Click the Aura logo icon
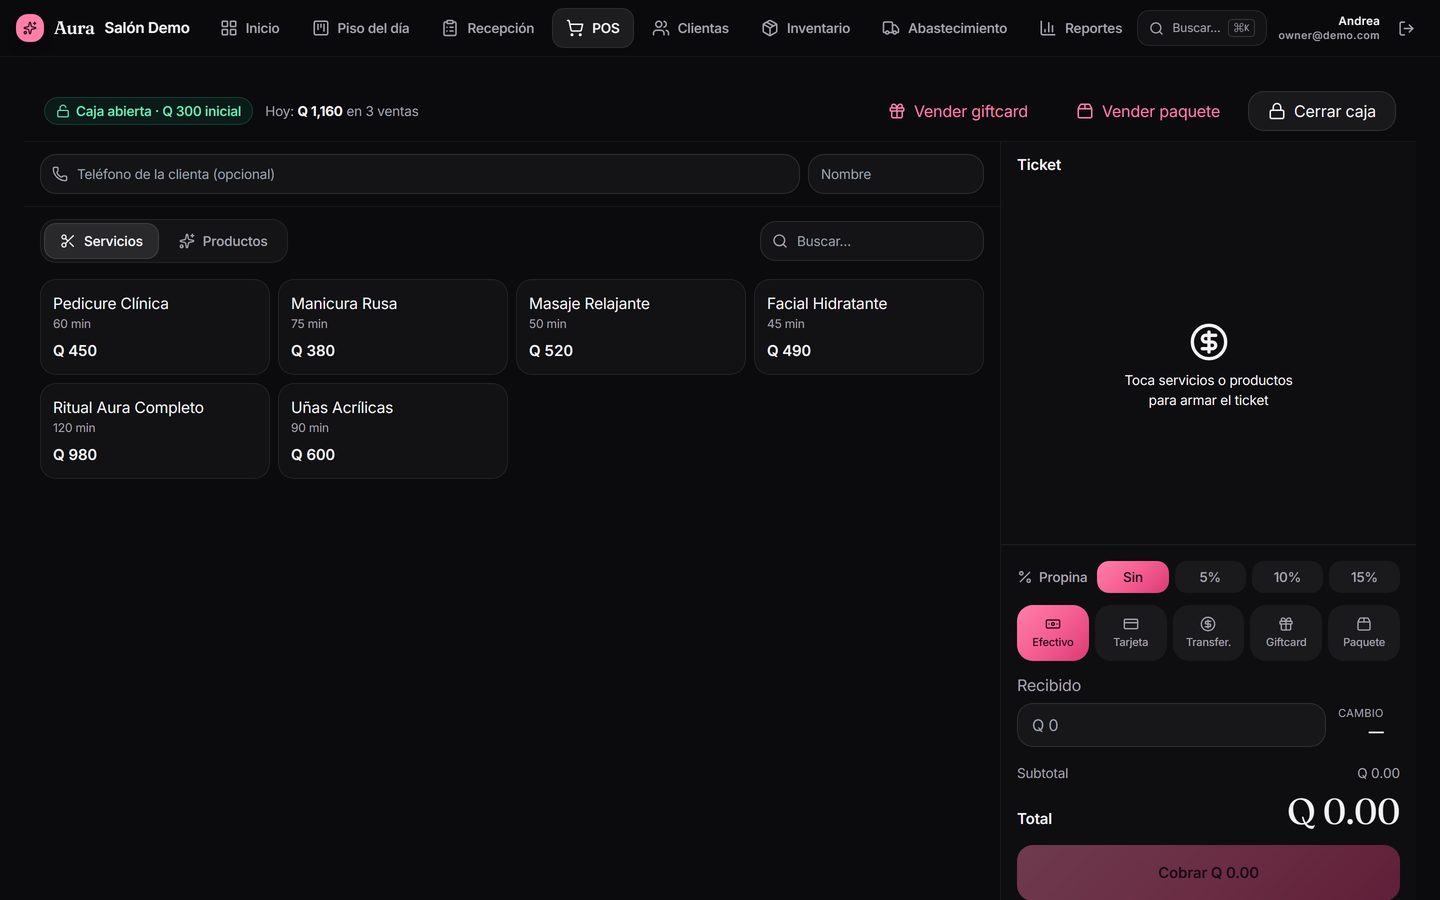The image size is (1440, 900). [30, 28]
